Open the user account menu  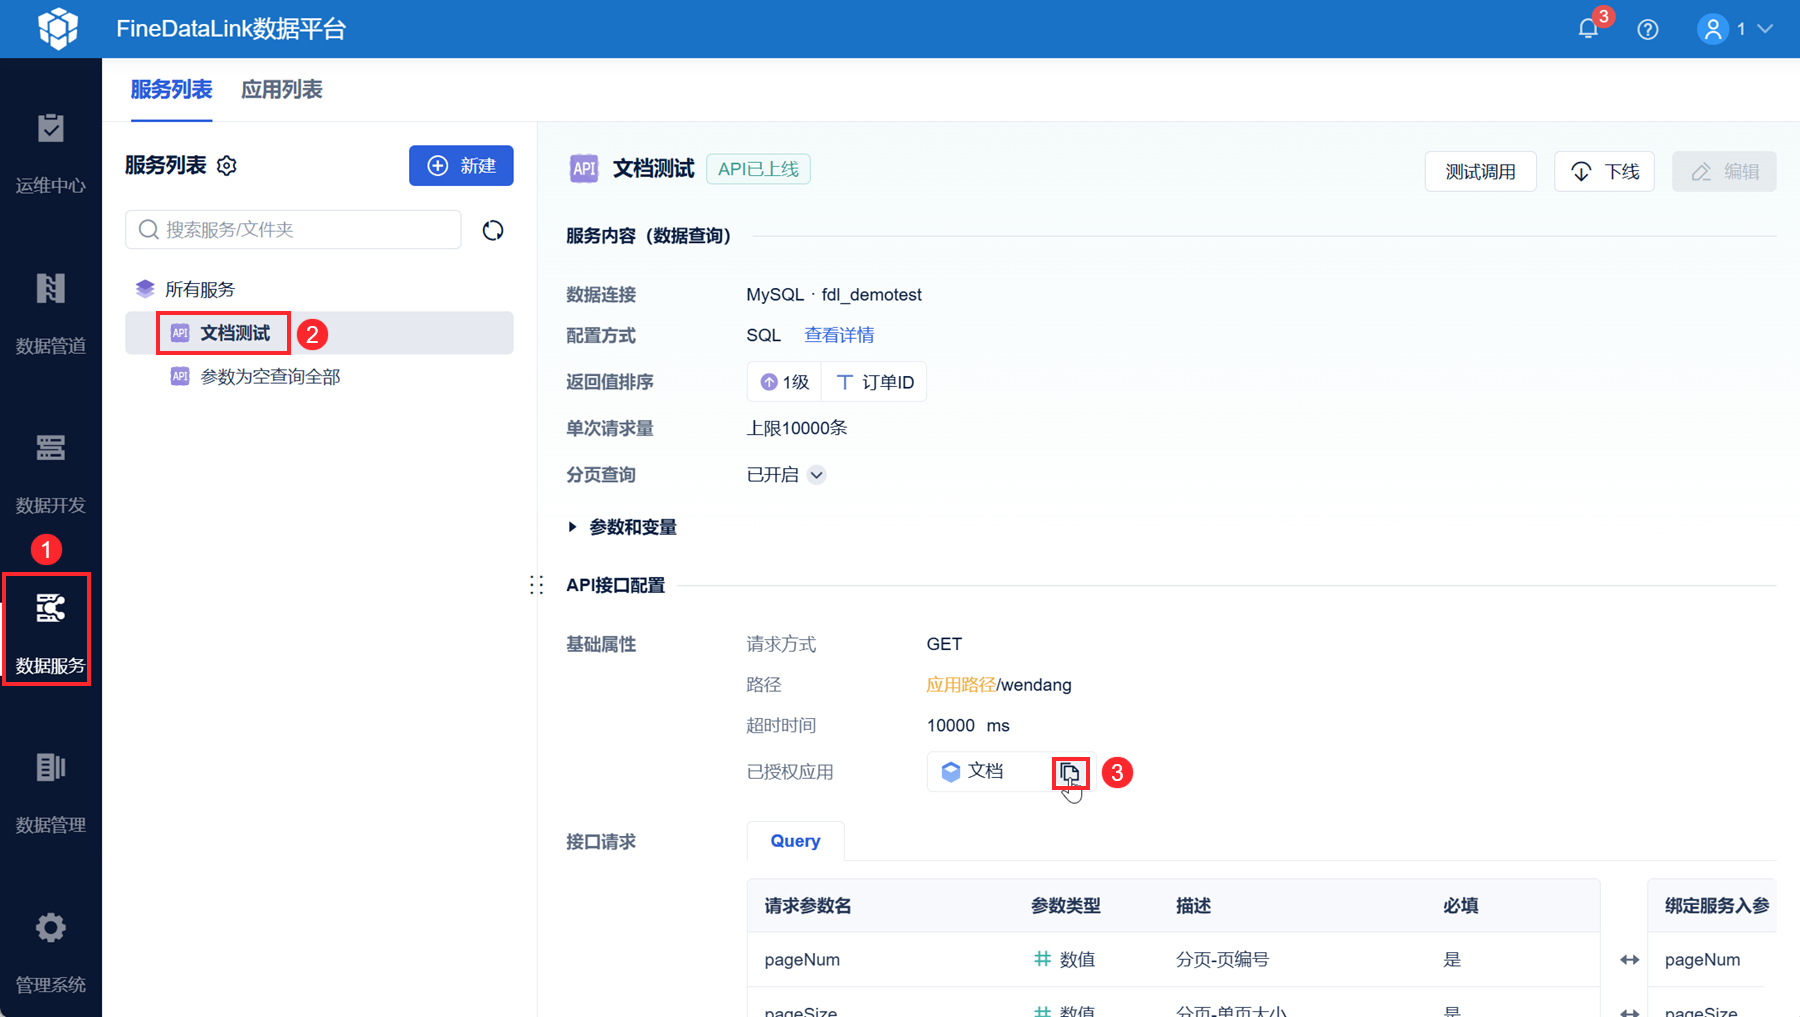click(1735, 29)
